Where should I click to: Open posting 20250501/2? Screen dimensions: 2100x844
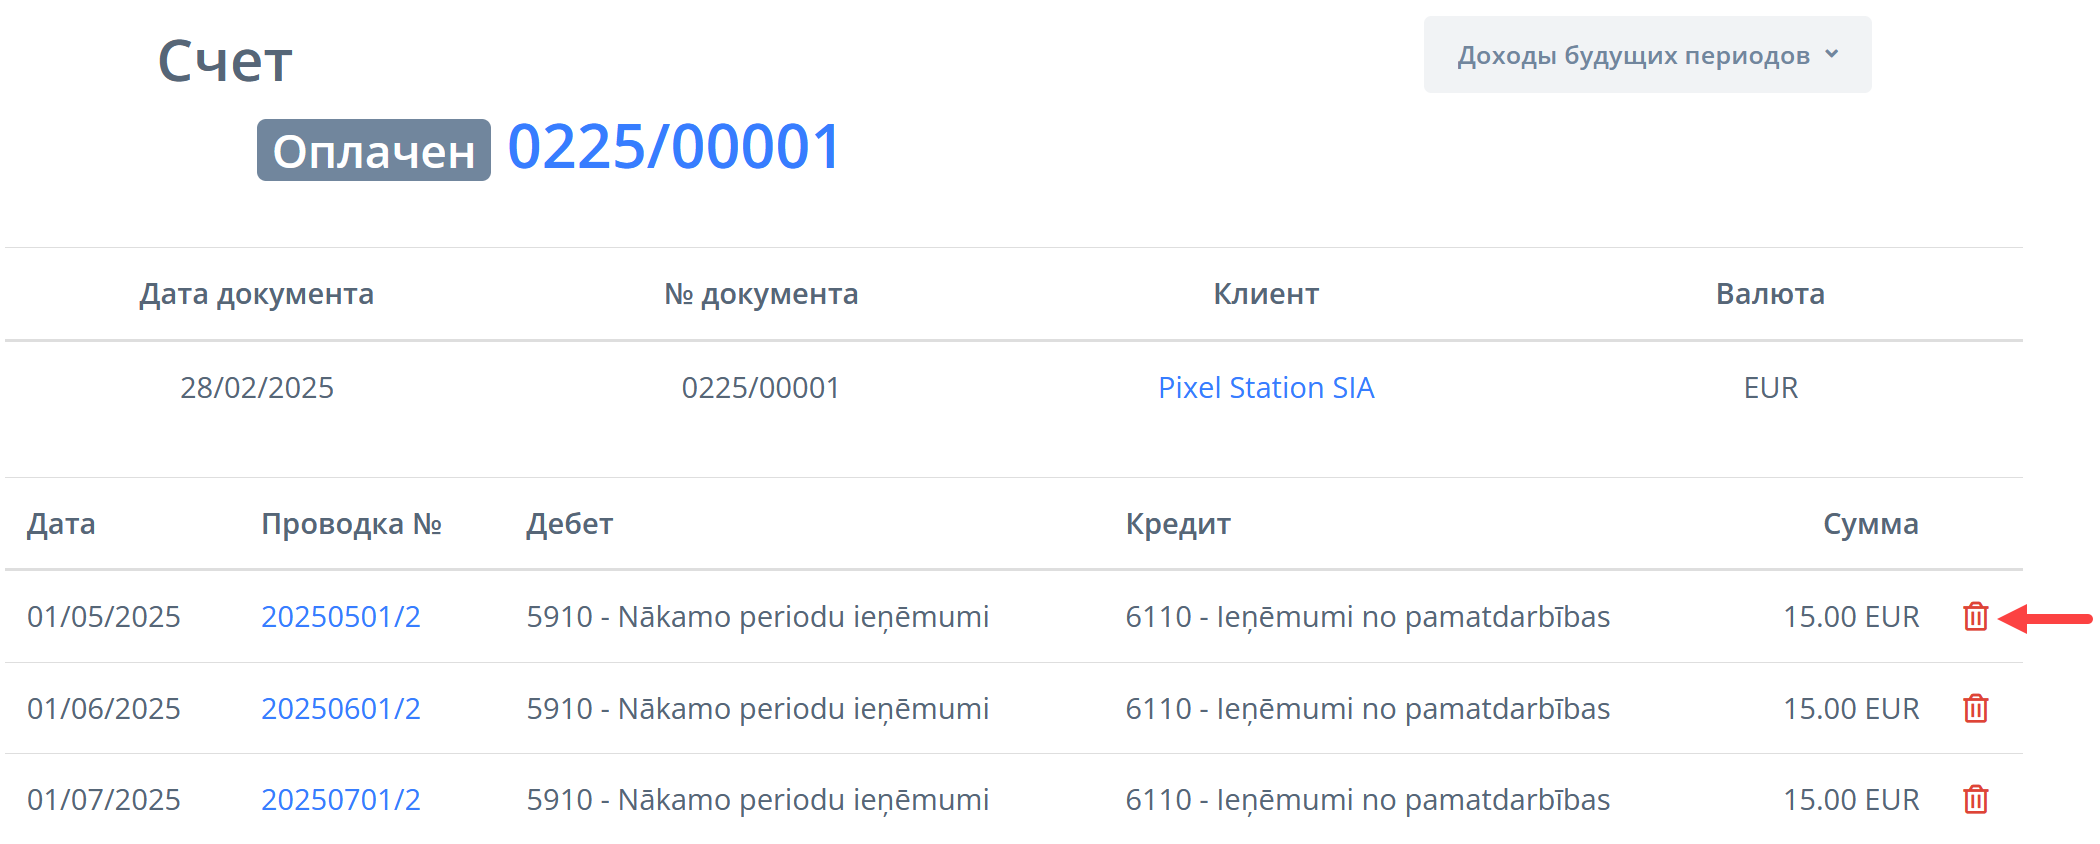(x=341, y=617)
